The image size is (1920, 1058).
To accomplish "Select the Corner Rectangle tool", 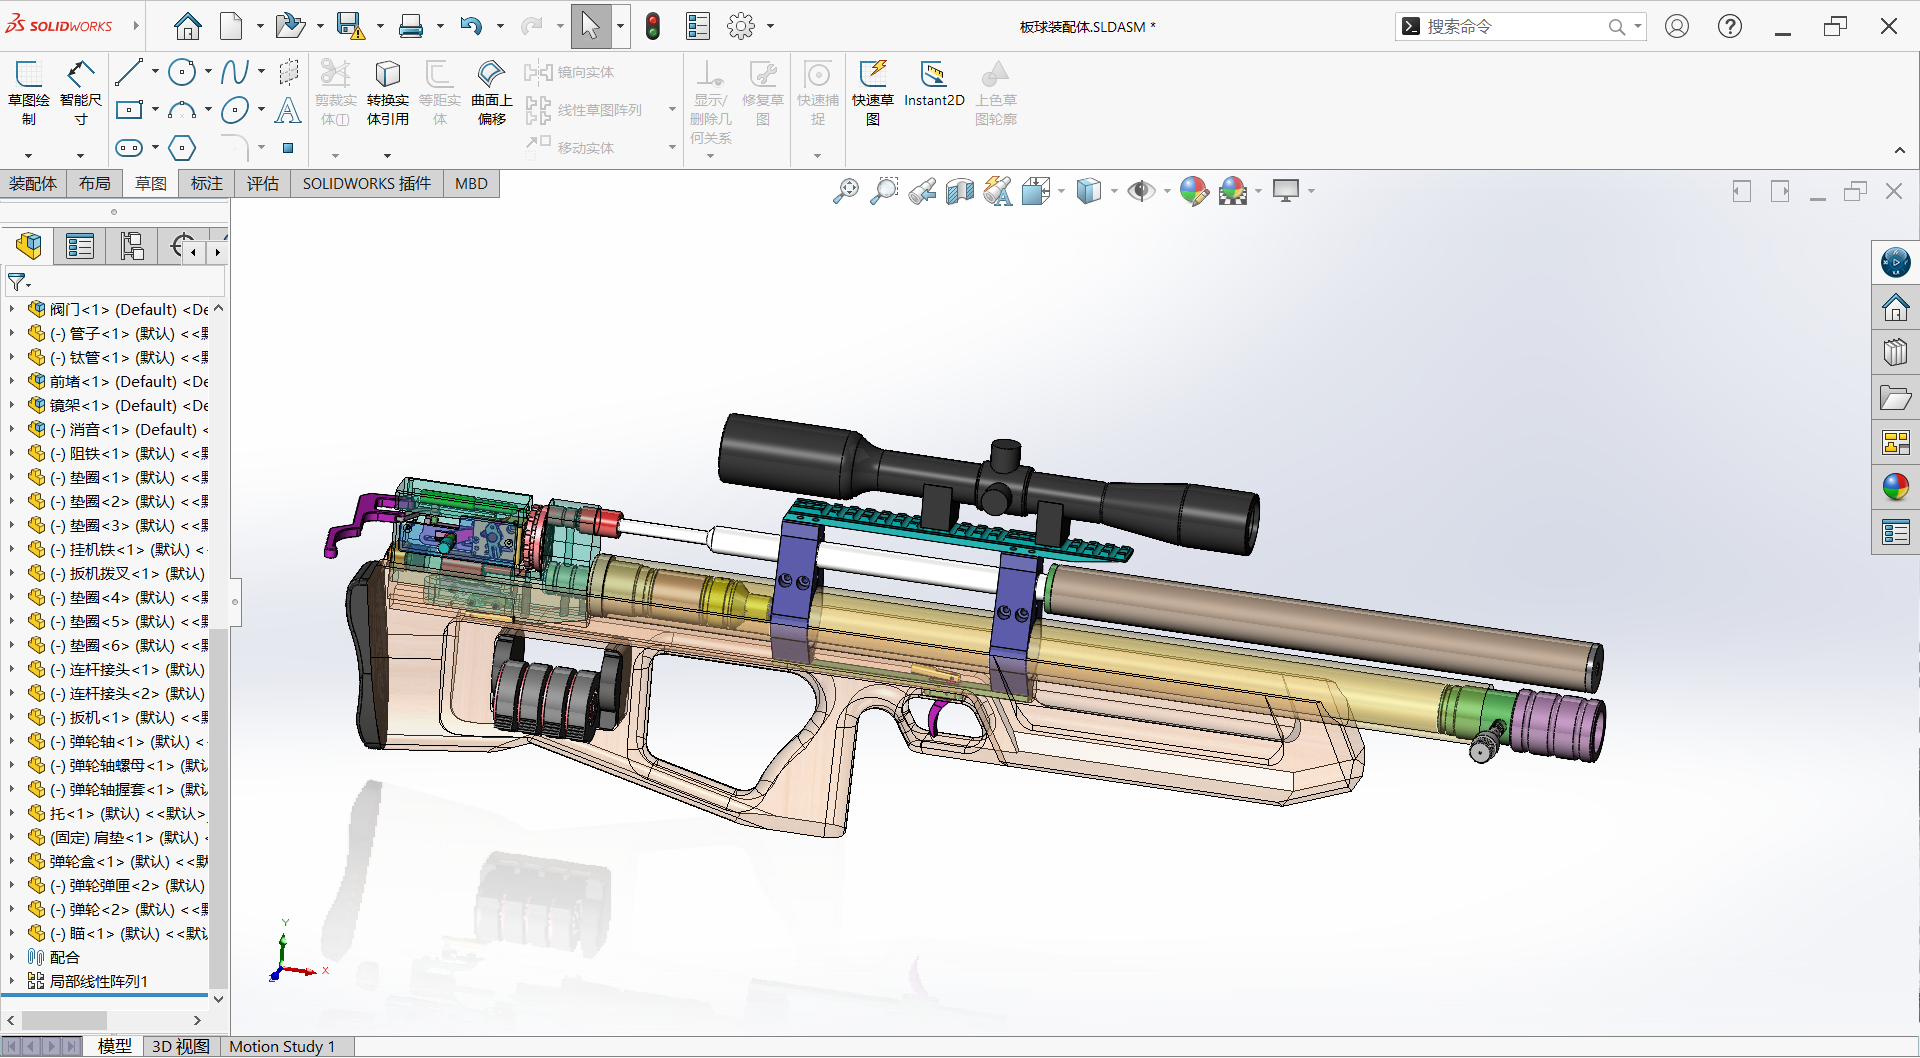I will tap(129, 110).
